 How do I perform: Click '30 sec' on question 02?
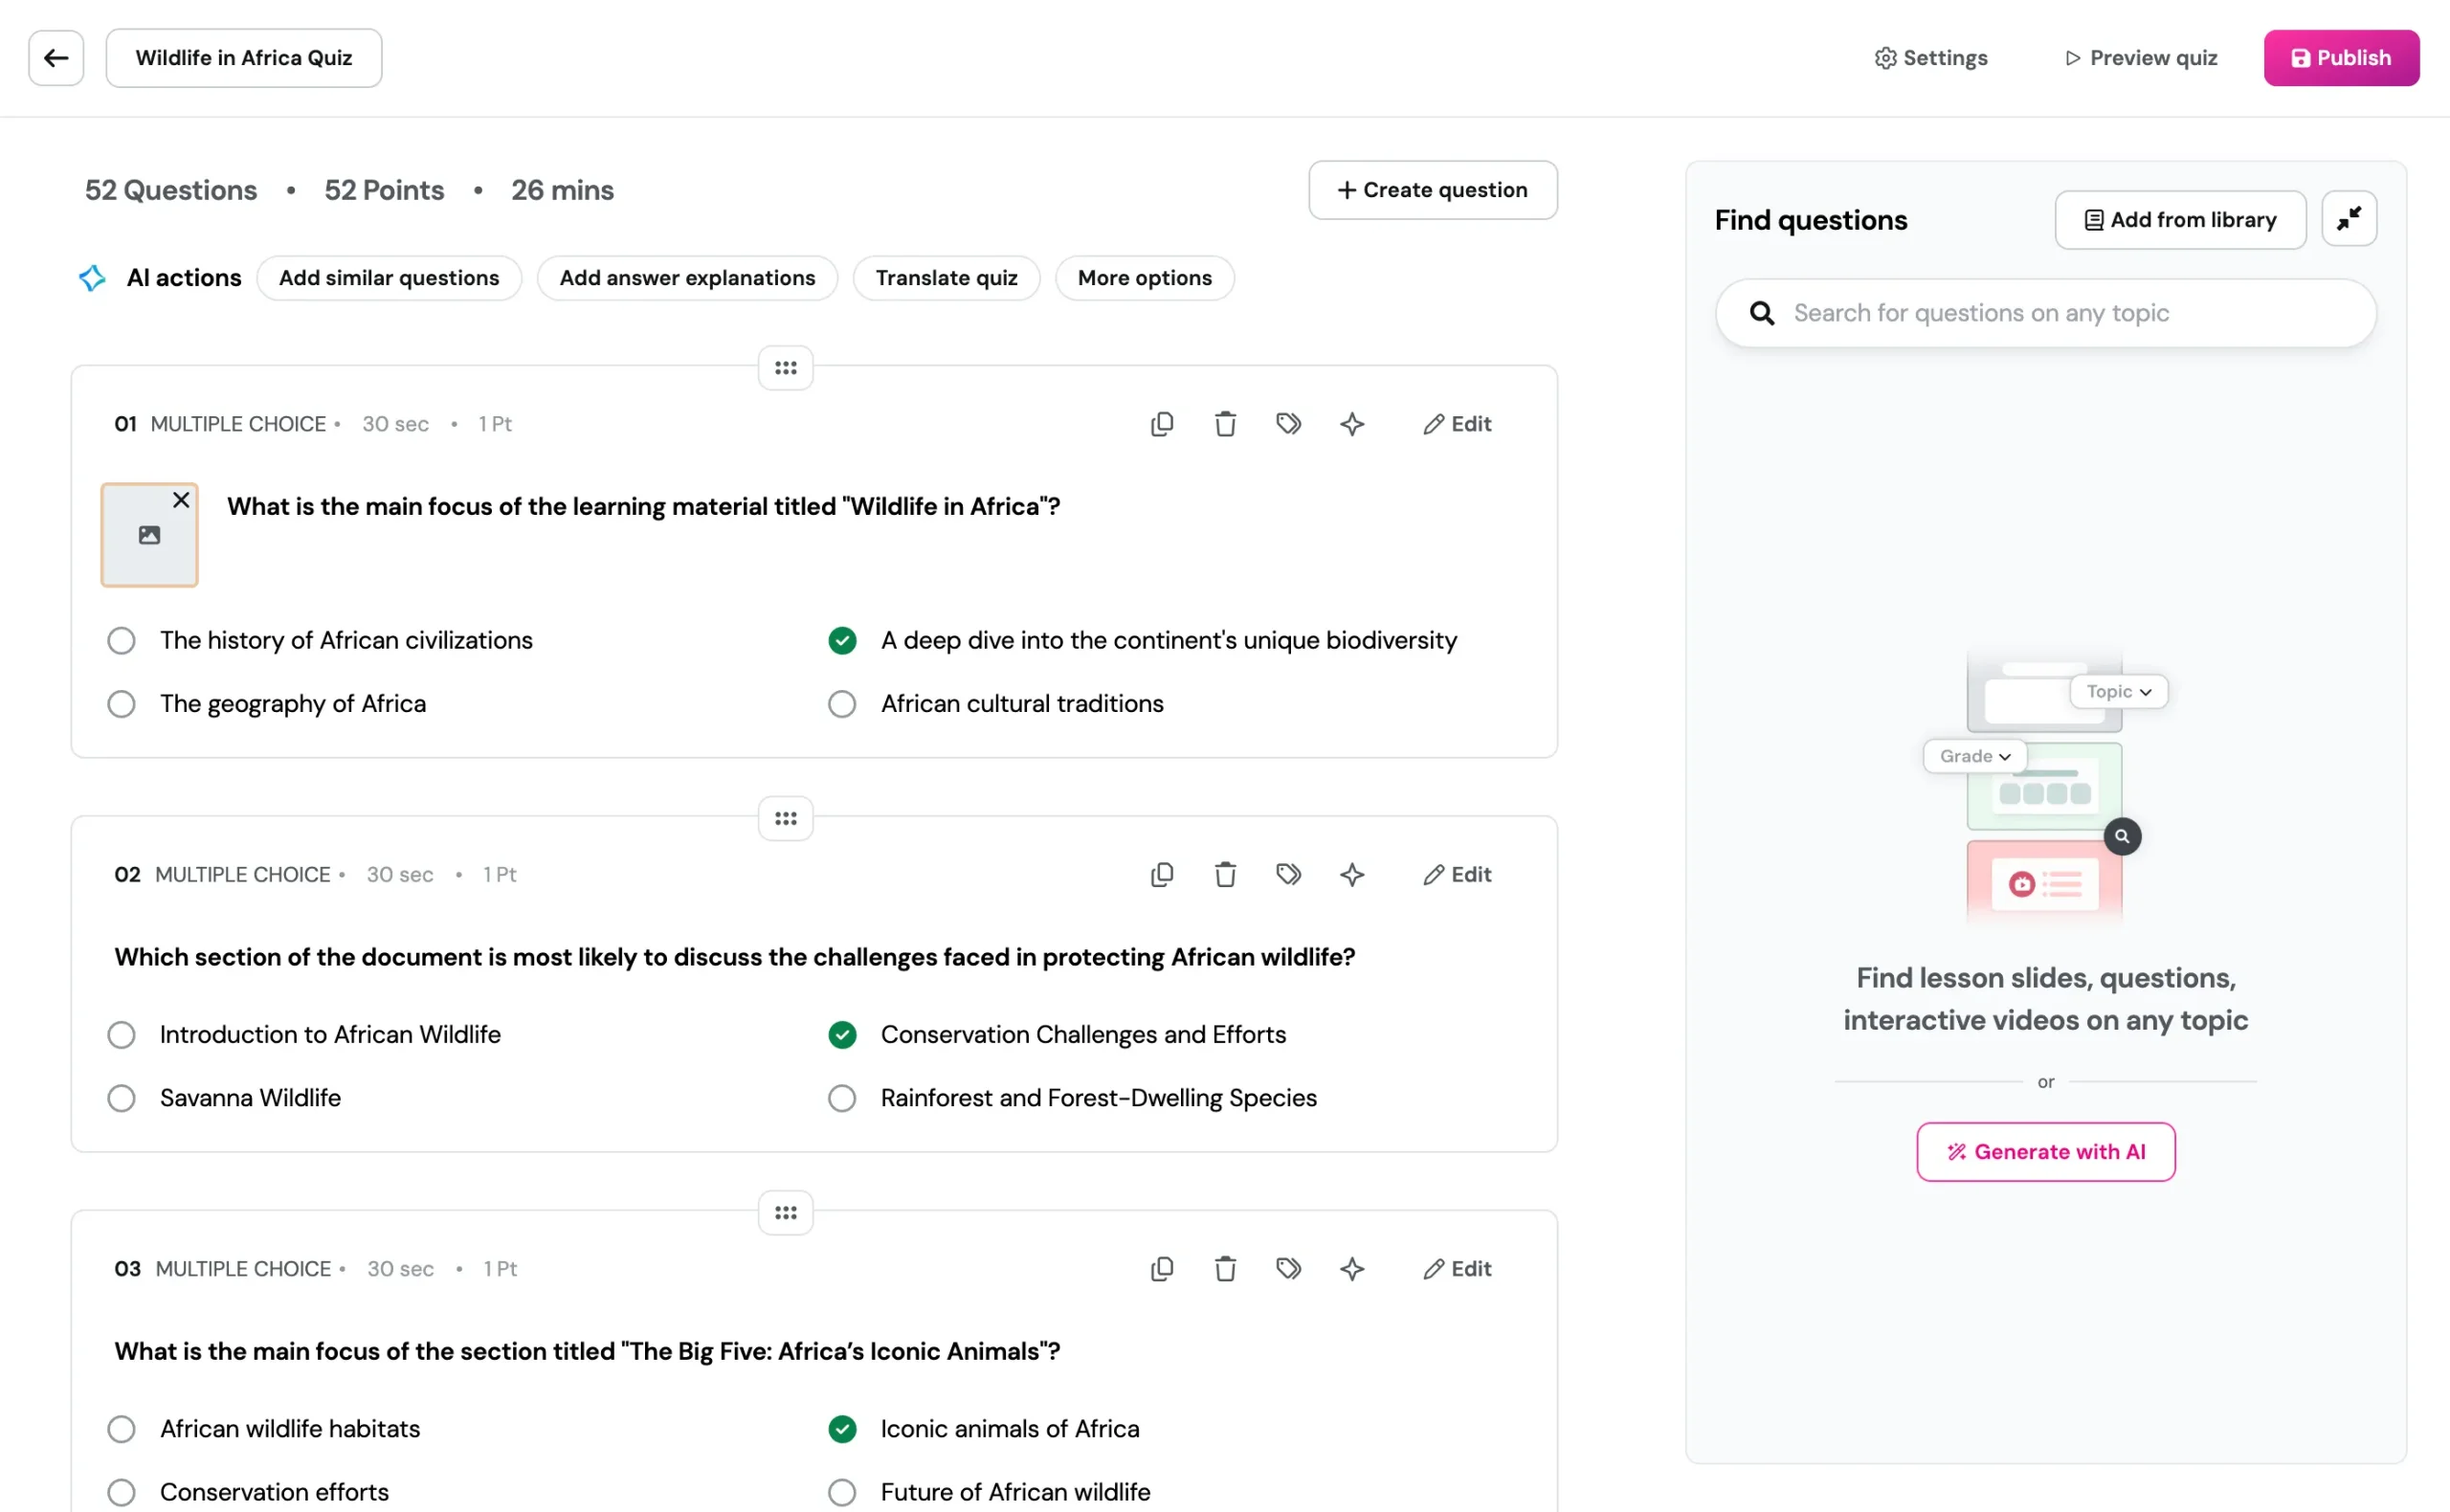pyautogui.click(x=400, y=874)
